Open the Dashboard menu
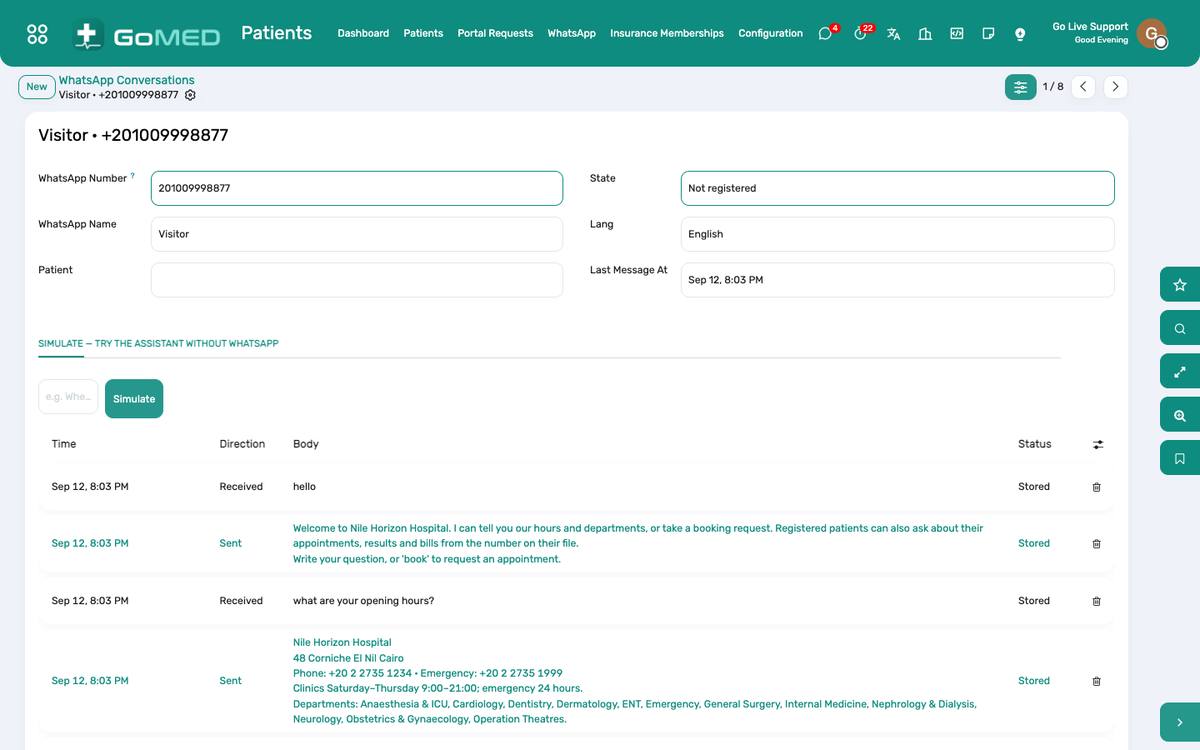This screenshot has height=750, width=1200. 363,33
